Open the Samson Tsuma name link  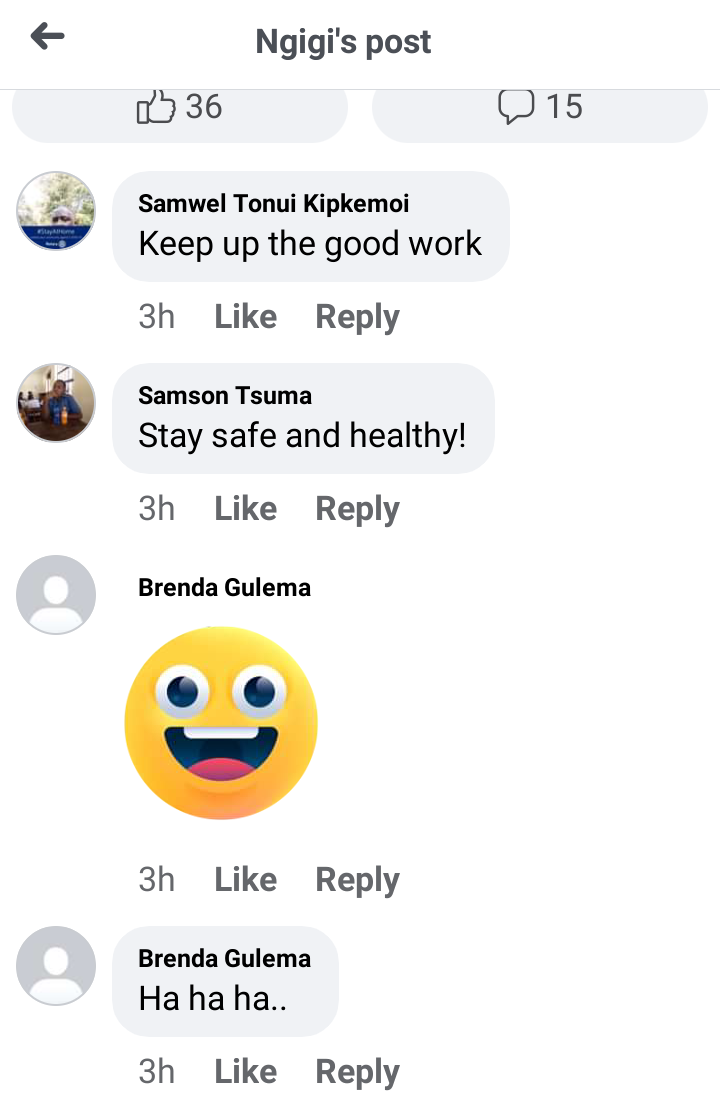pyautogui.click(x=225, y=396)
